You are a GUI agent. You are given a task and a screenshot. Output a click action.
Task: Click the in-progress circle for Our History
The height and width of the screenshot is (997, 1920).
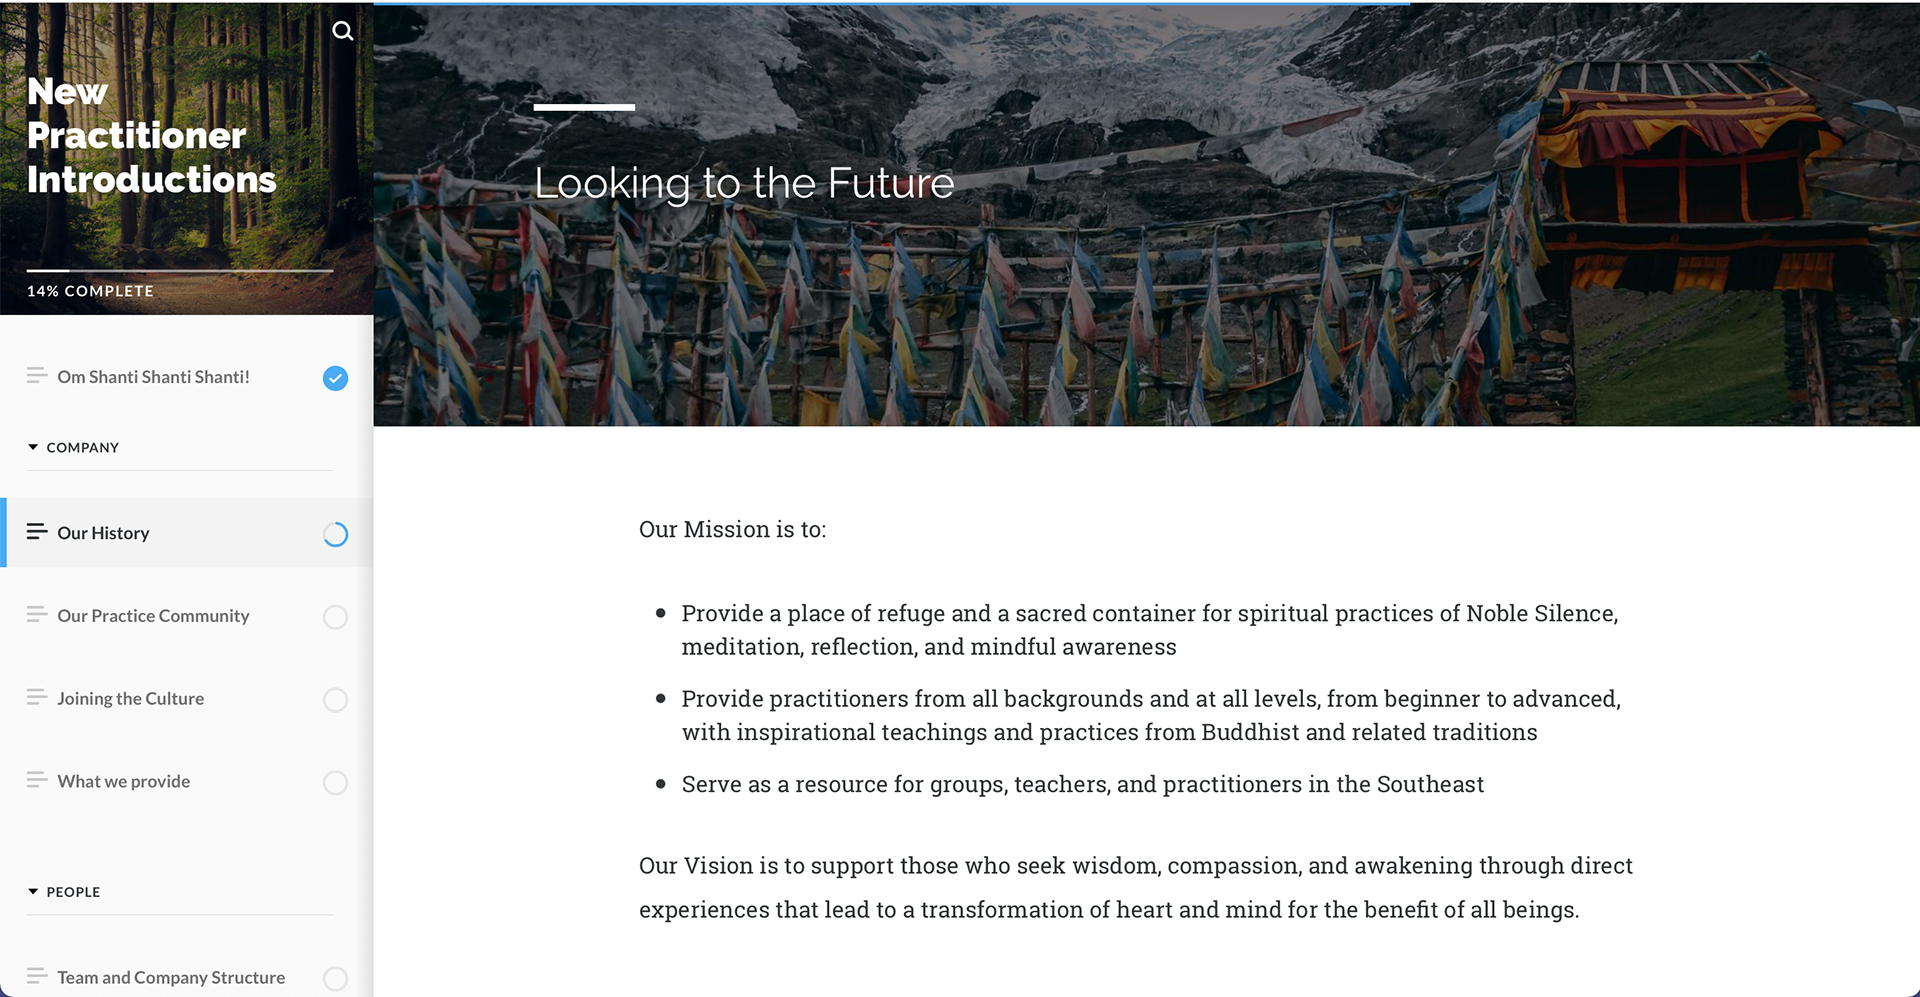[x=335, y=534]
